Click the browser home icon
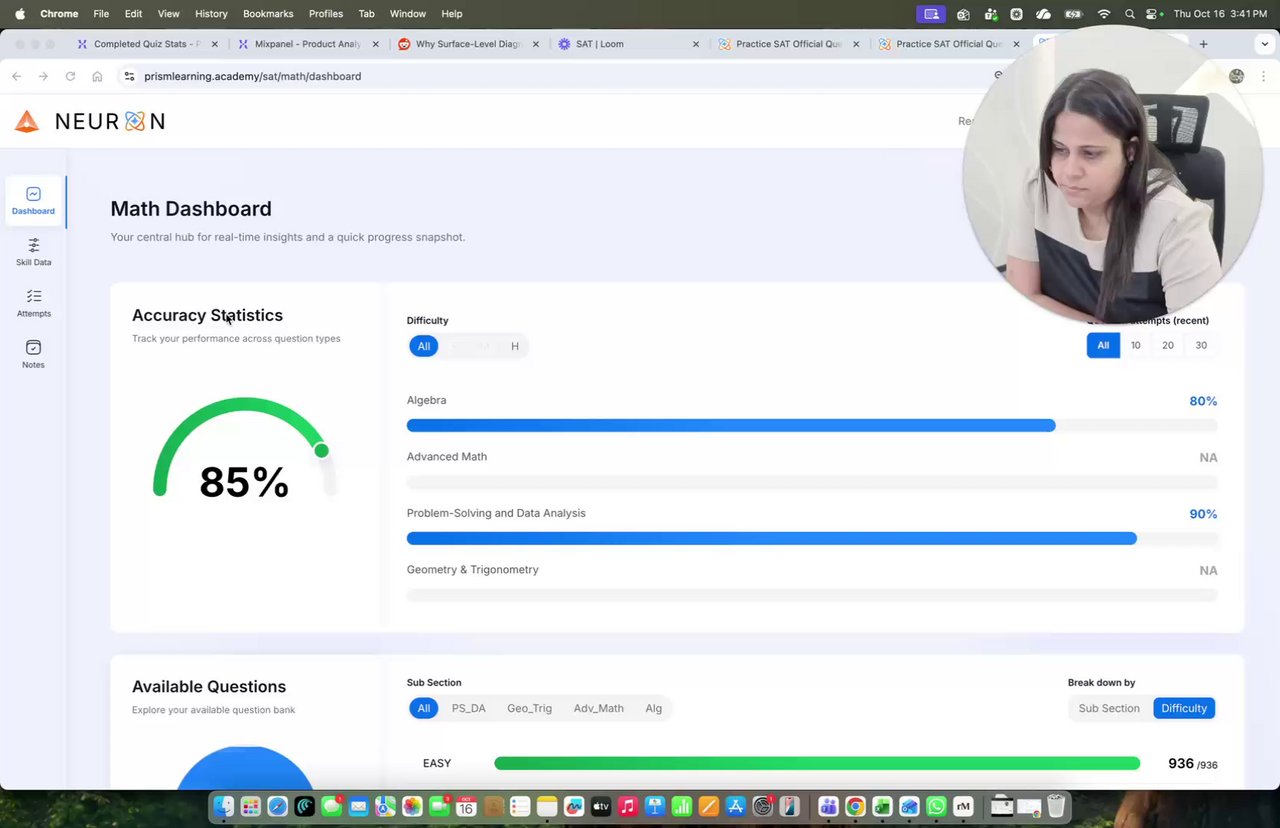This screenshot has width=1280, height=828. [x=97, y=76]
